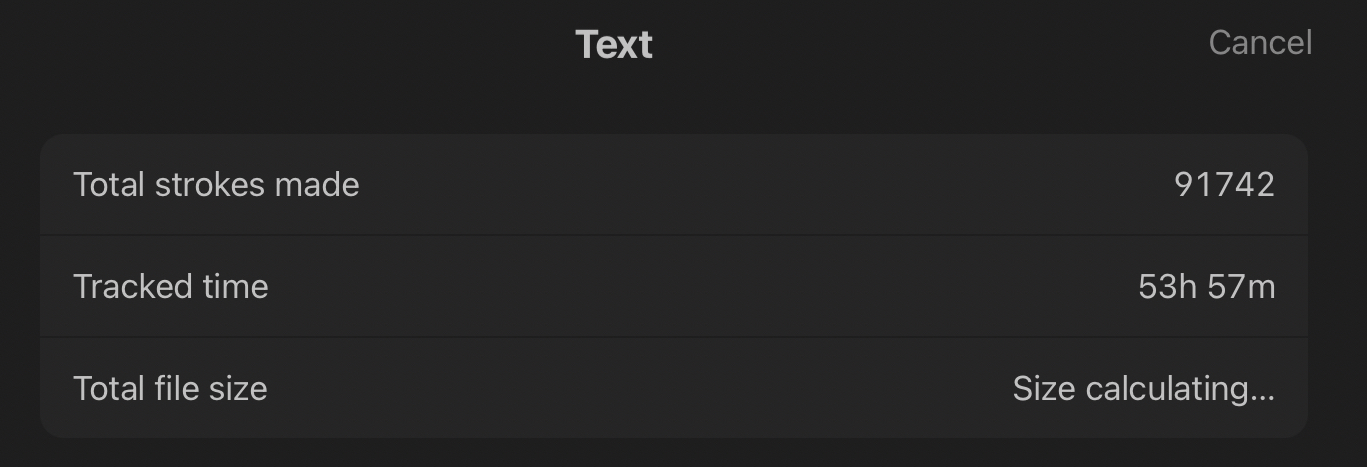Click the dark background below the statistics card

pos(674,453)
